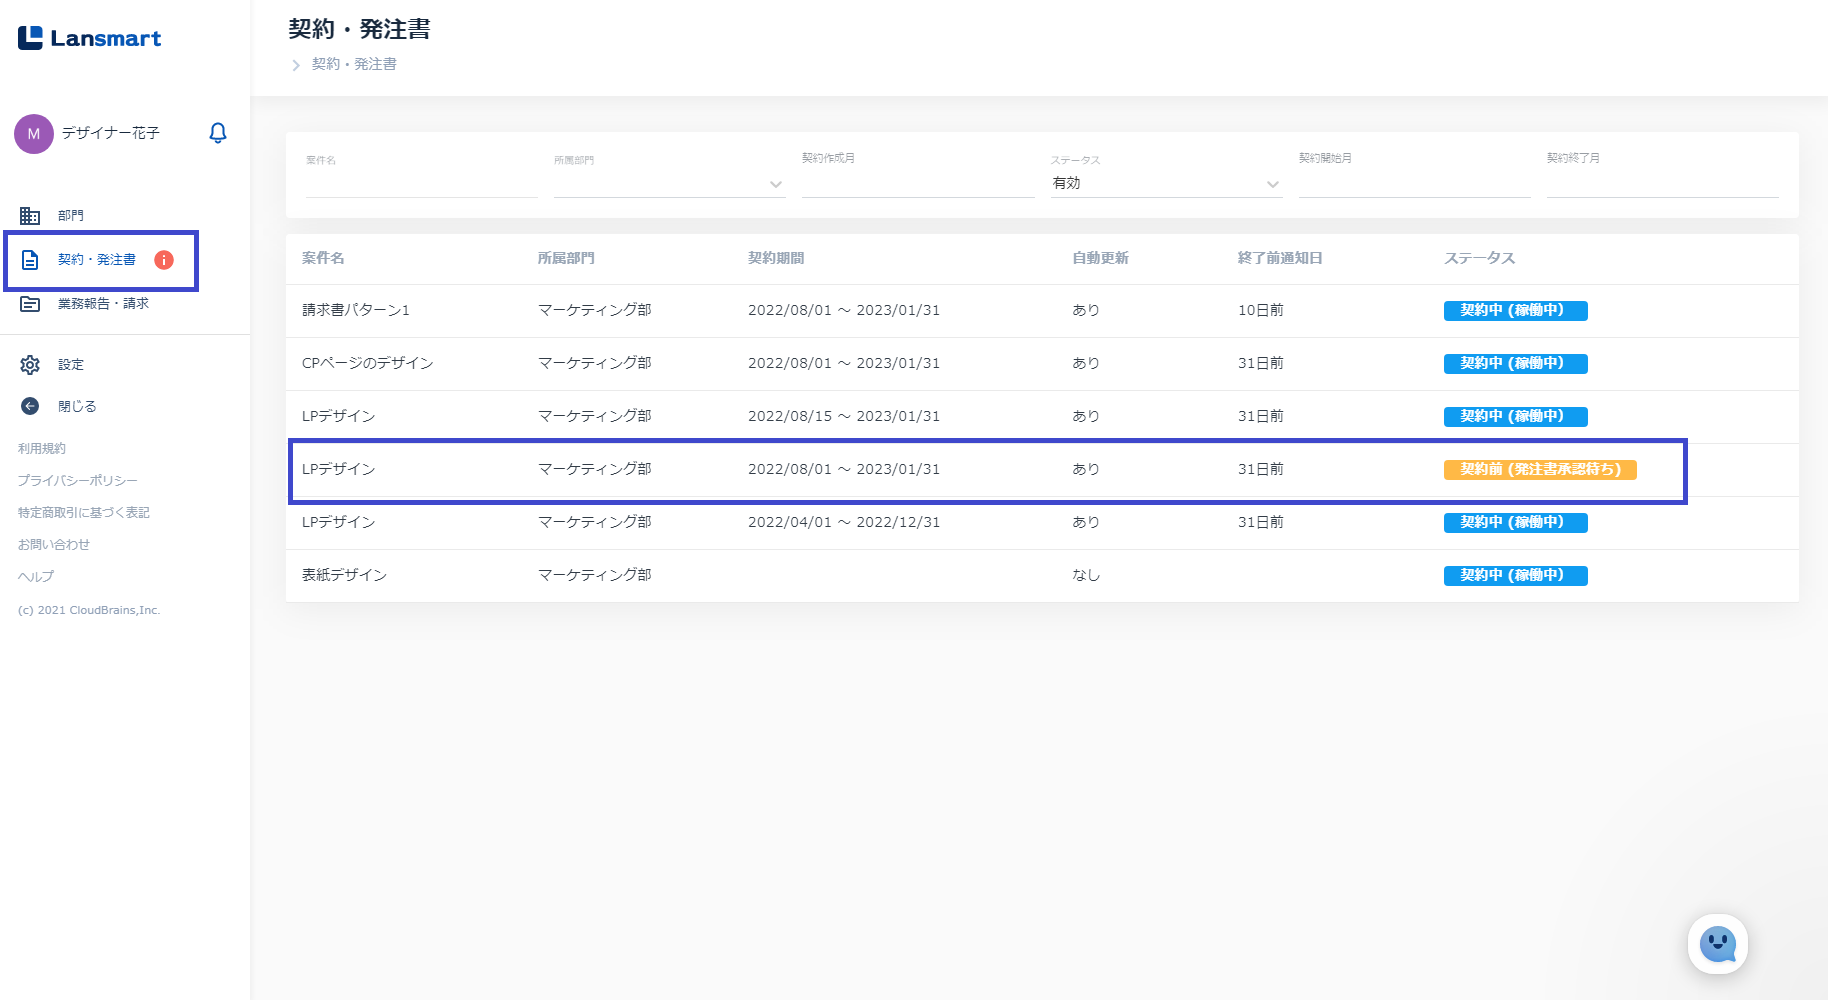Viewport: 1828px width, 1000px height.
Task: Click the 閉じる back arrow icon
Action: (x=30, y=406)
